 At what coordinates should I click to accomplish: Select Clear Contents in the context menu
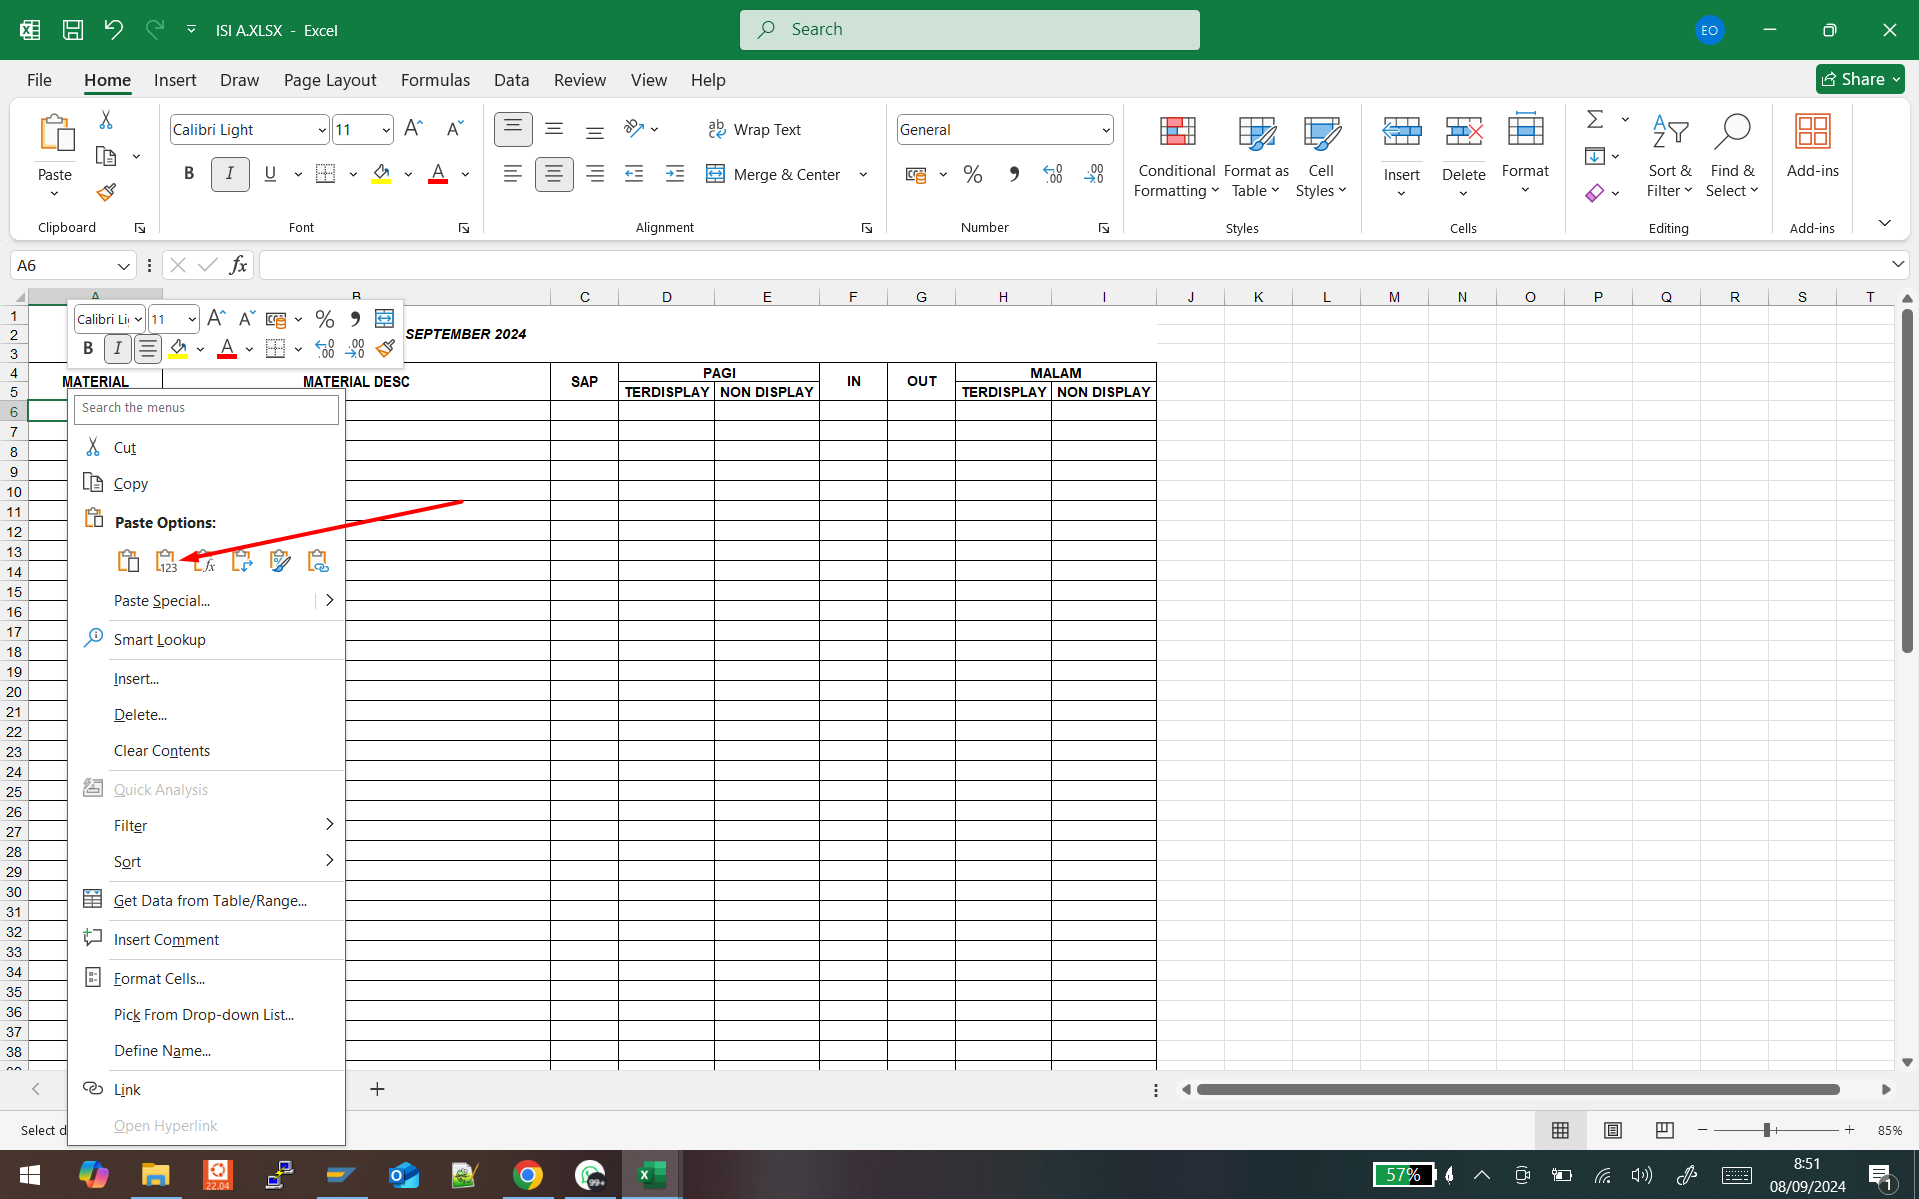[x=162, y=750]
